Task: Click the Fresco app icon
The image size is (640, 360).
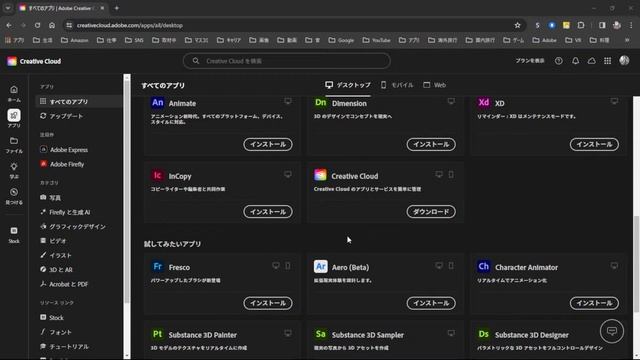Action: (x=158, y=267)
